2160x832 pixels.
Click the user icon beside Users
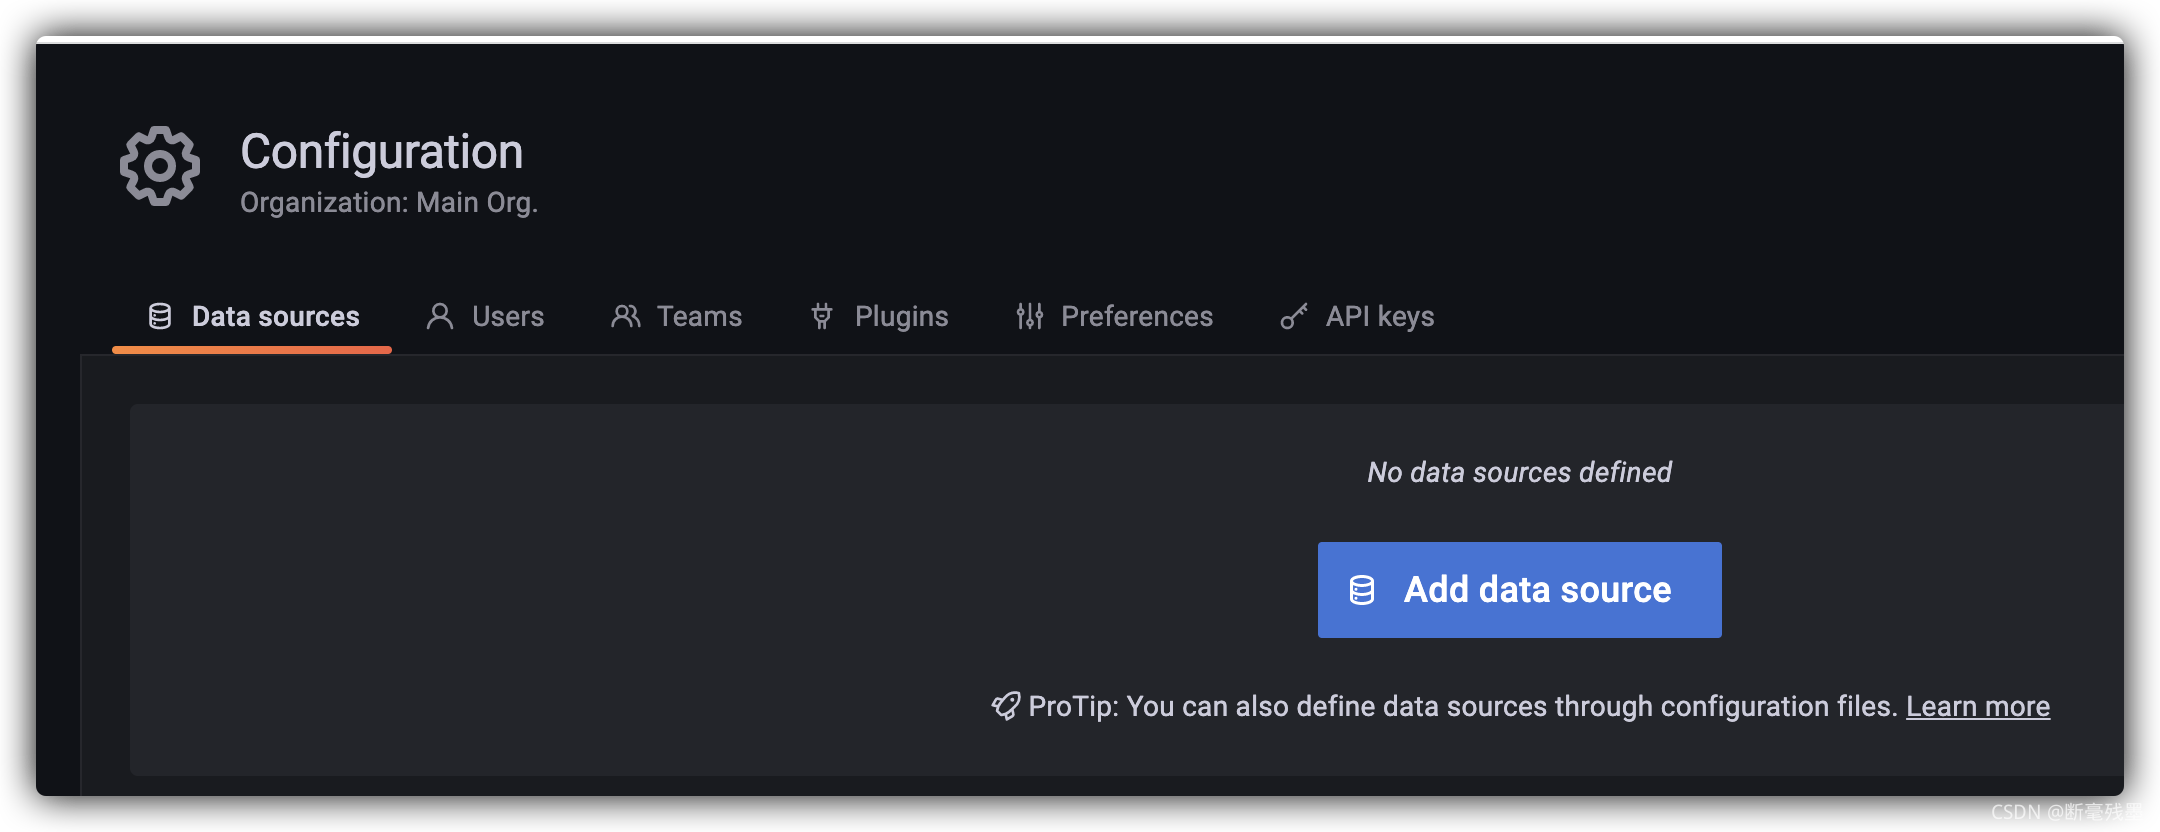[440, 316]
